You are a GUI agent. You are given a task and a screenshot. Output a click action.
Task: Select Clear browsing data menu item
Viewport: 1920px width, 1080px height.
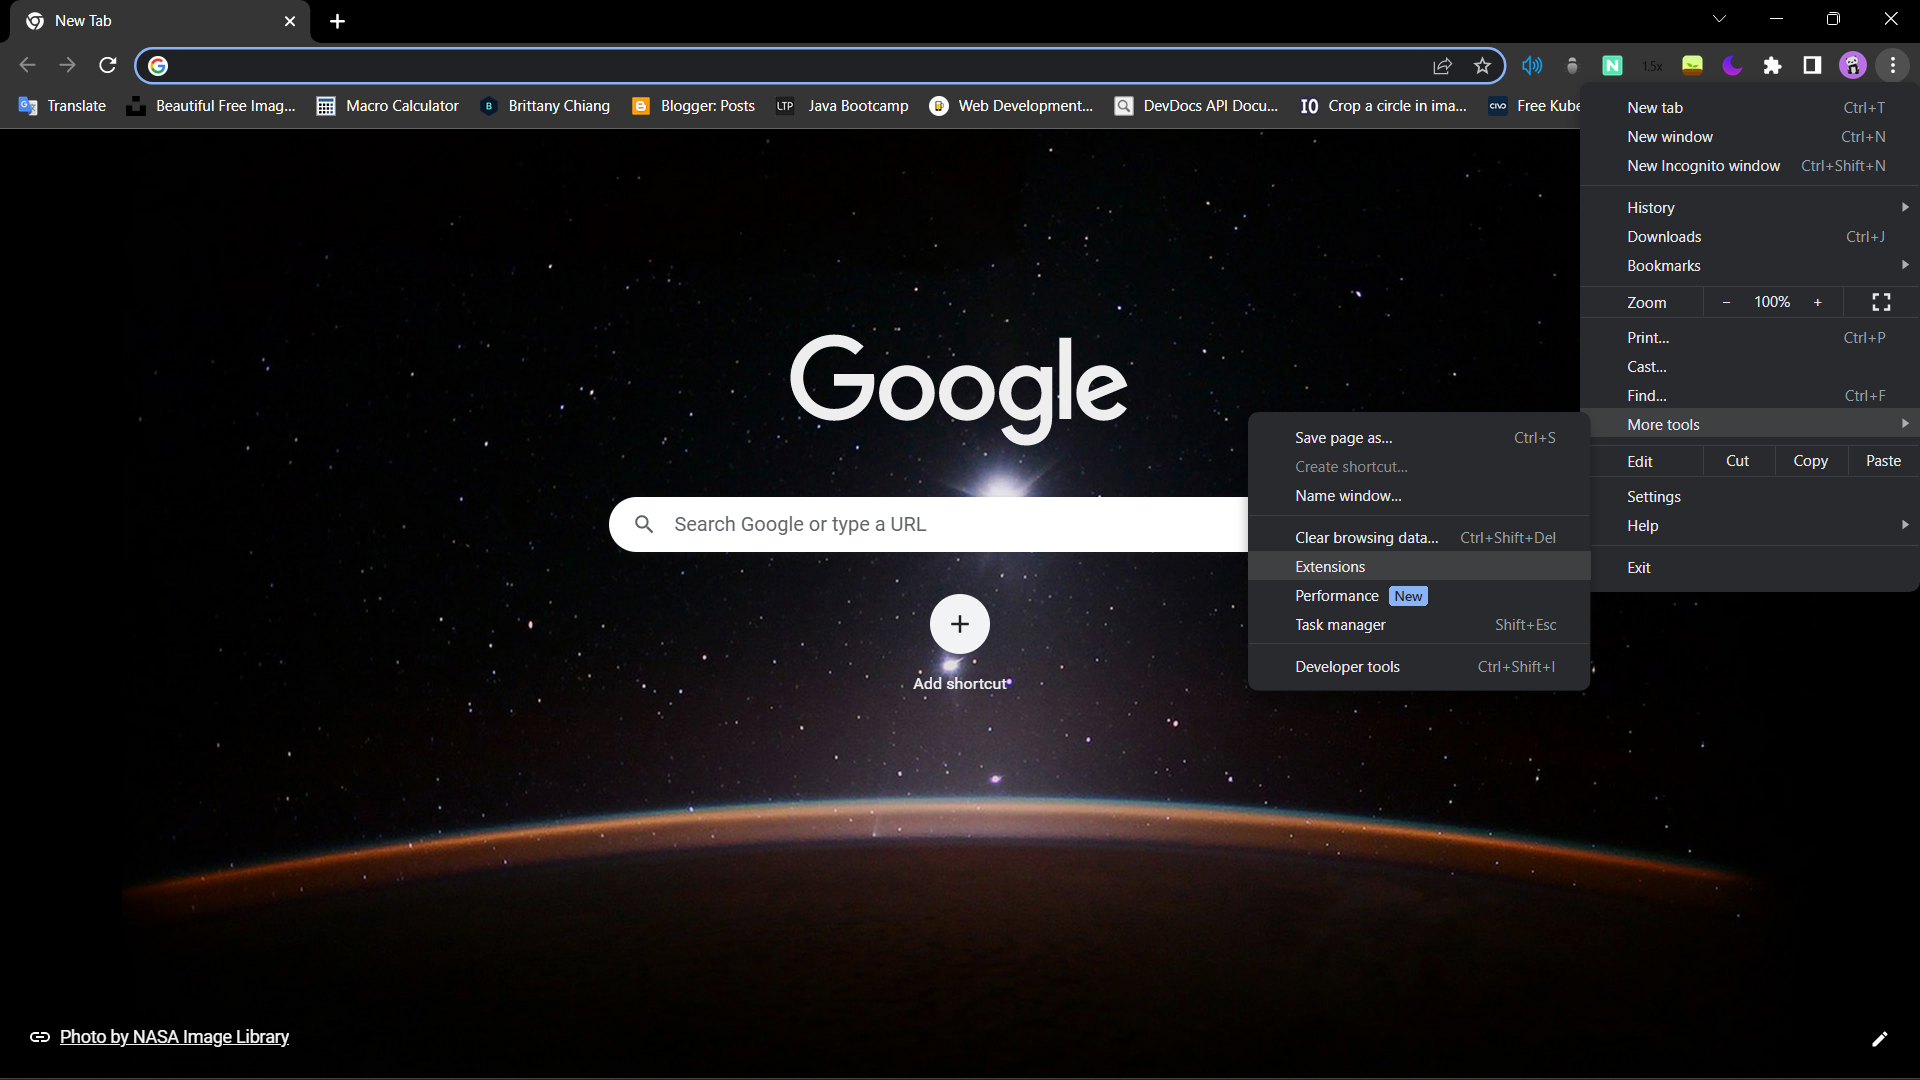tap(1419, 538)
